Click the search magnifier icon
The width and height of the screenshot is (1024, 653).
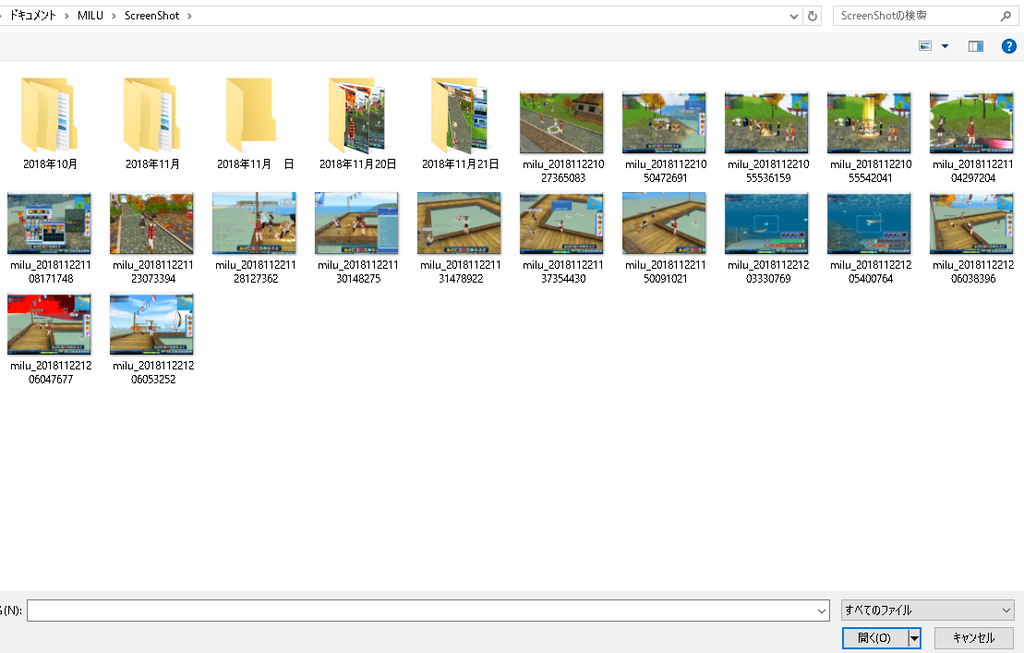tap(1005, 16)
